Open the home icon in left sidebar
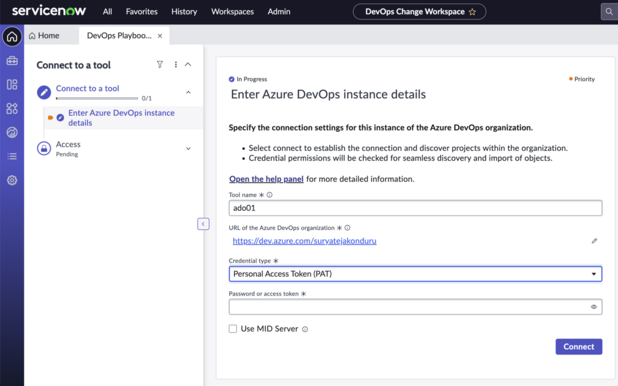The image size is (618, 386). 12,37
